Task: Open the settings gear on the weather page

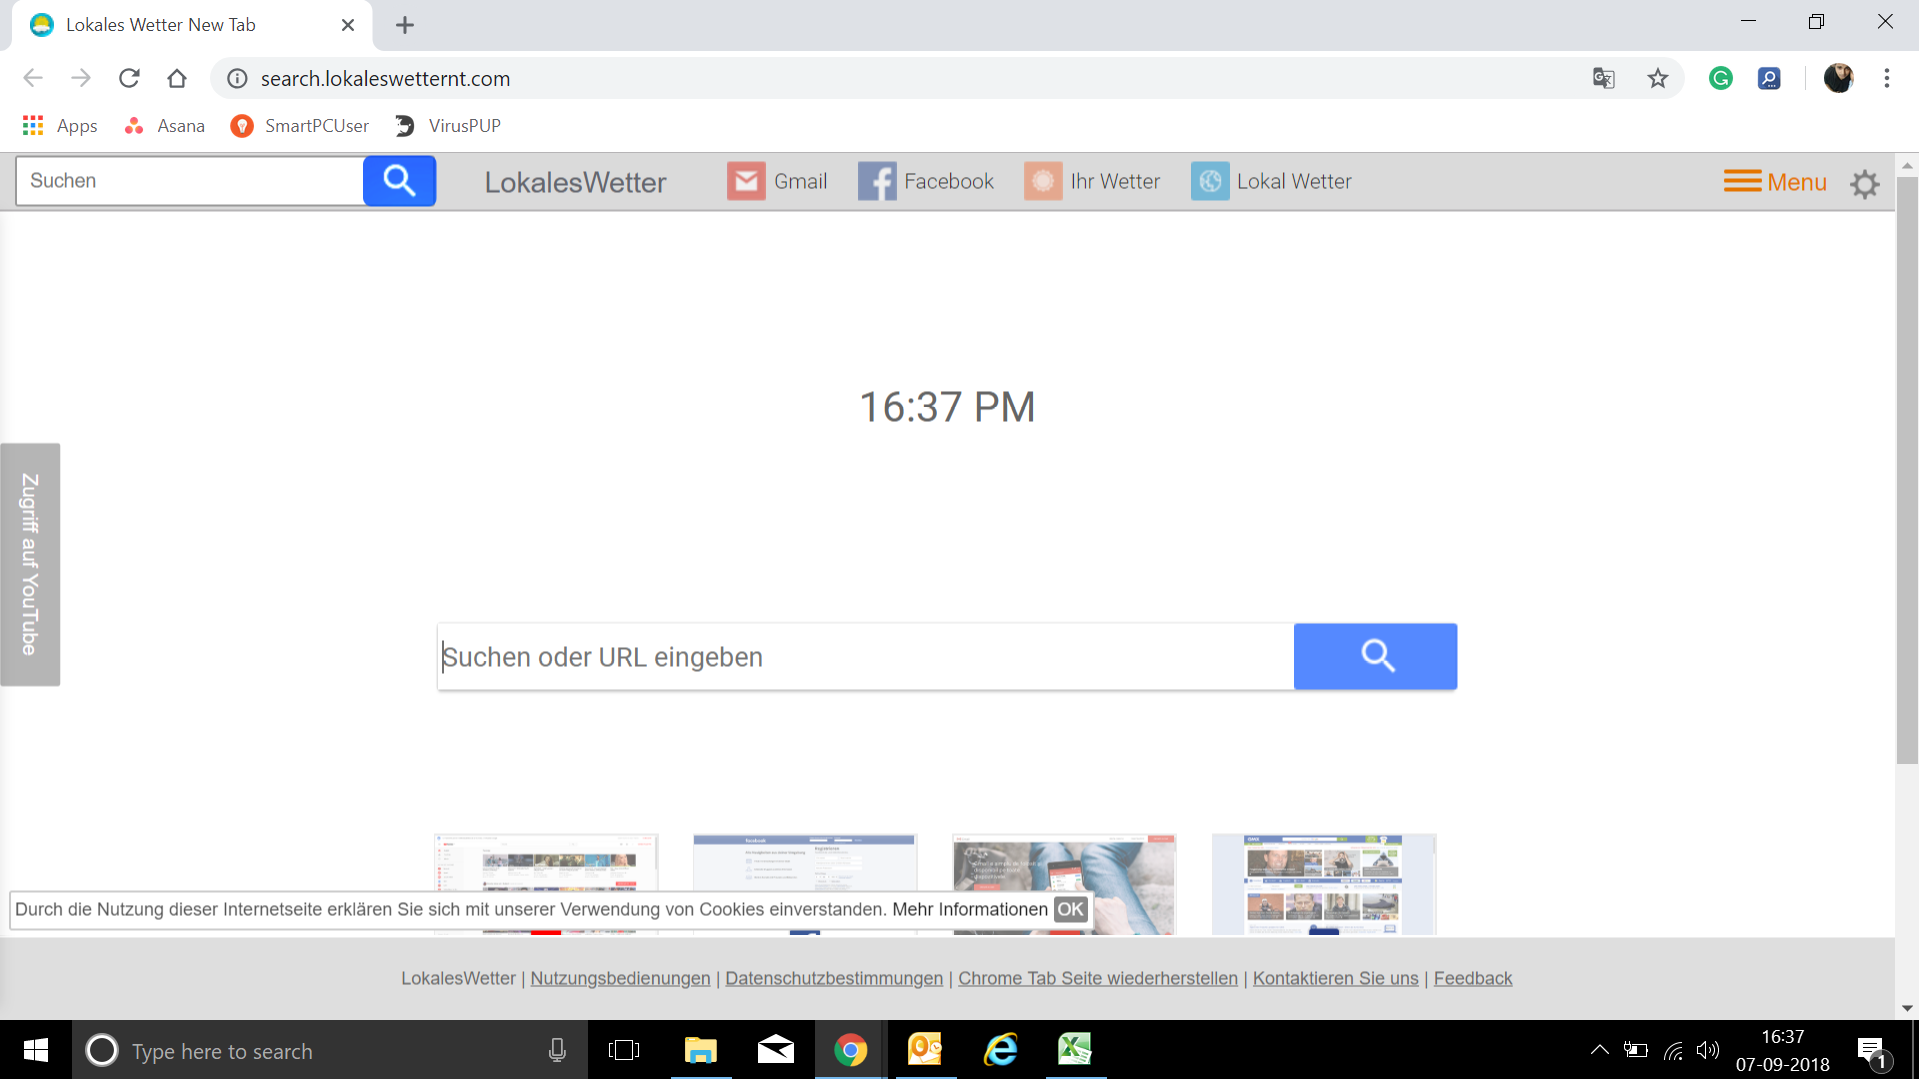Action: click(x=1864, y=184)
